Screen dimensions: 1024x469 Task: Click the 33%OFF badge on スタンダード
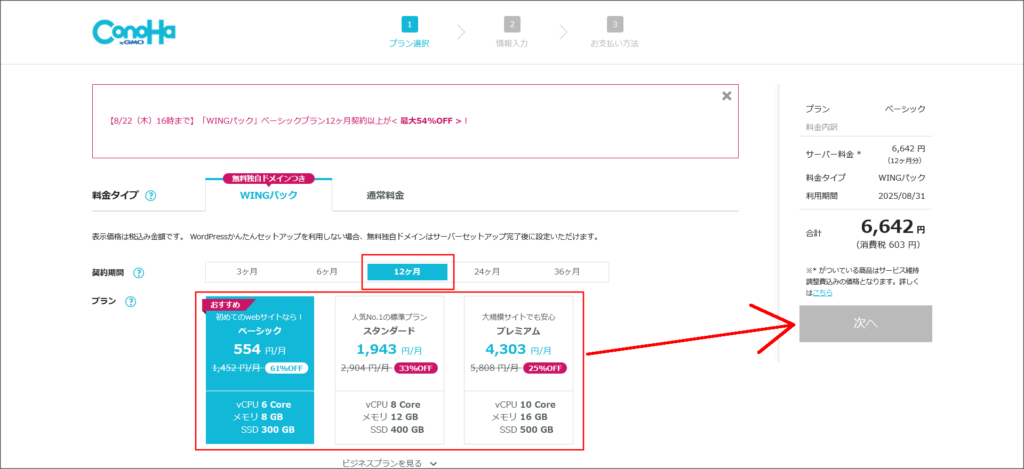coord(415,368)
